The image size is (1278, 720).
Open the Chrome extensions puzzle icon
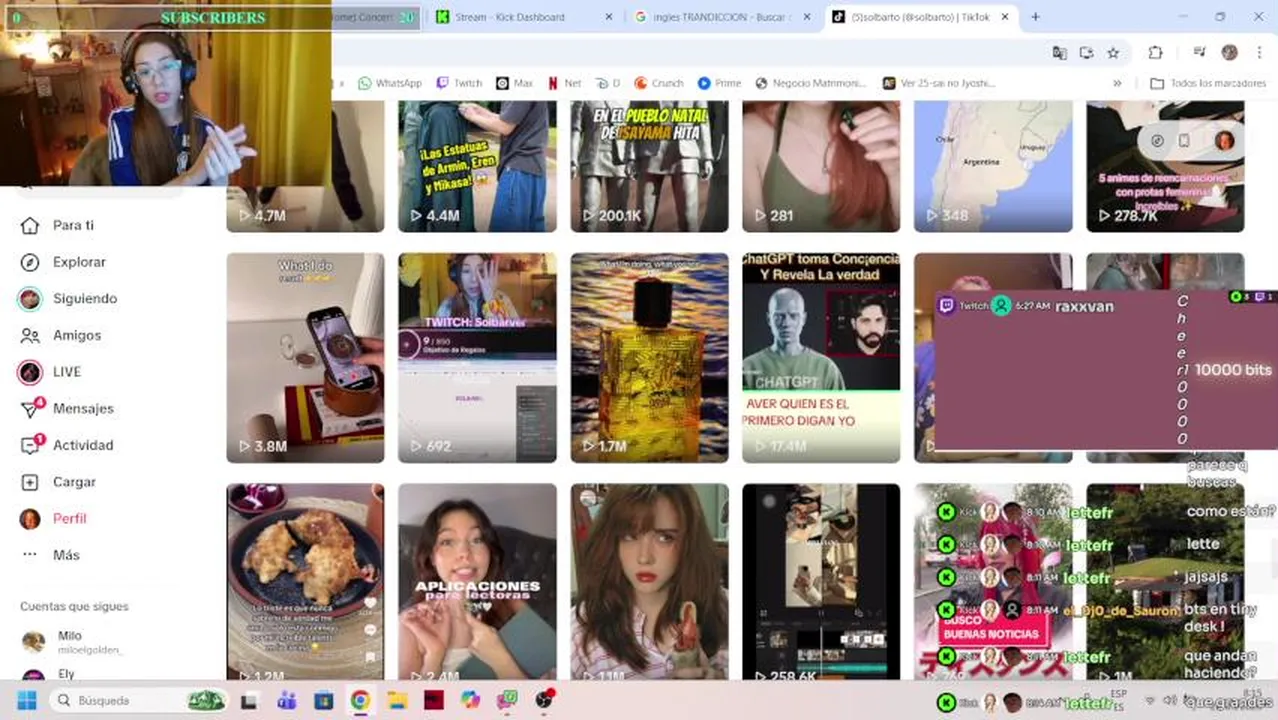pyautogui.click(x=1155, y=53)
